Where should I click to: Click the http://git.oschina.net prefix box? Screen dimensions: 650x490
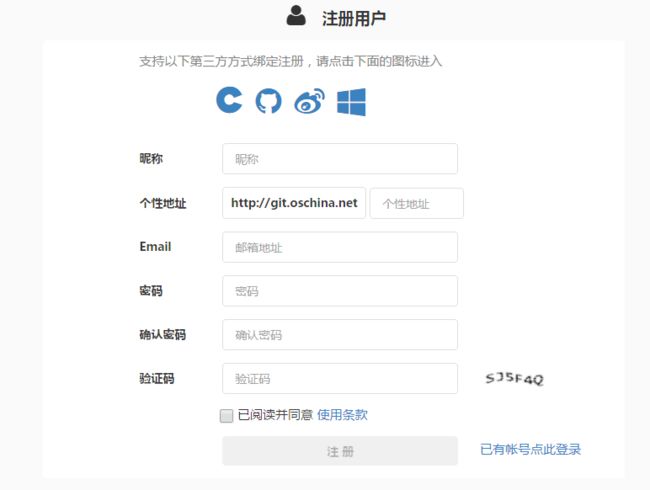pos(294,203)
